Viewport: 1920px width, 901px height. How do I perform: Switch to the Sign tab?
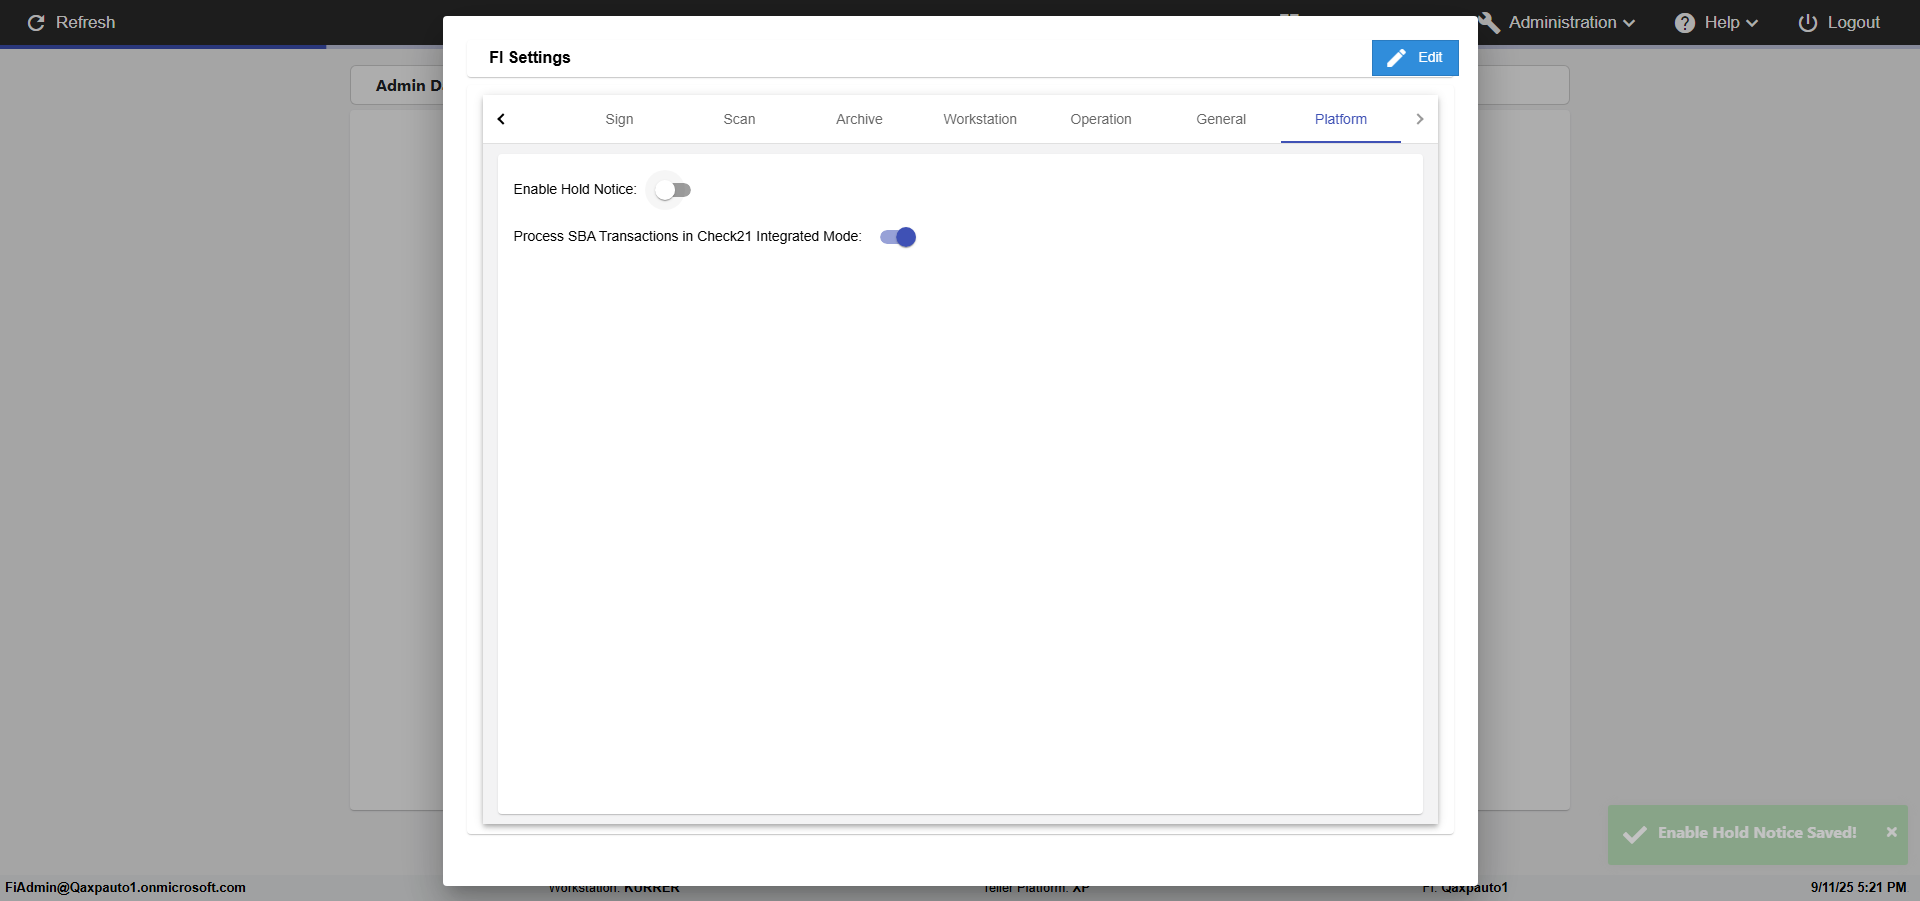click(x=619, y=119)
